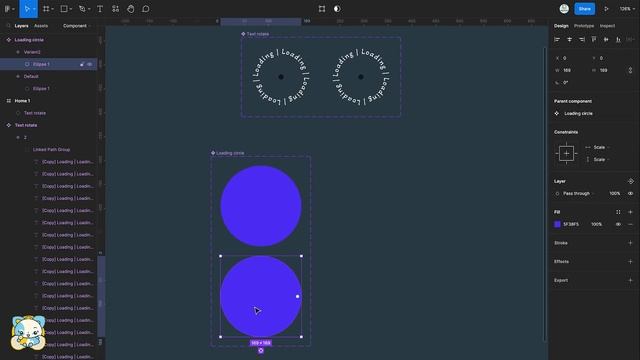Align selection to the left
The height and width of the screenshot is (360, 640).
click(557, 40)
